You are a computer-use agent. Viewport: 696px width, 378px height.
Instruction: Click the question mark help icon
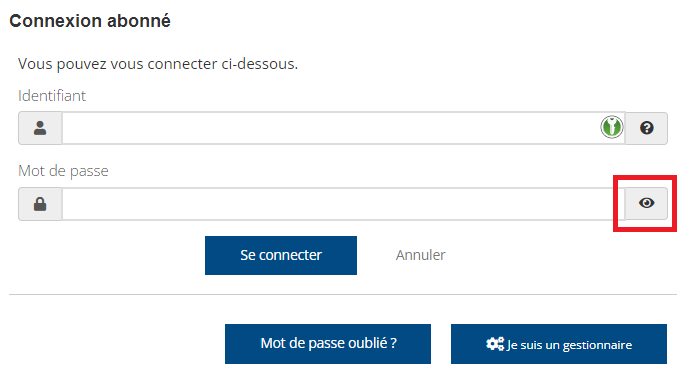pyautogui.click(x=647, y=128)
